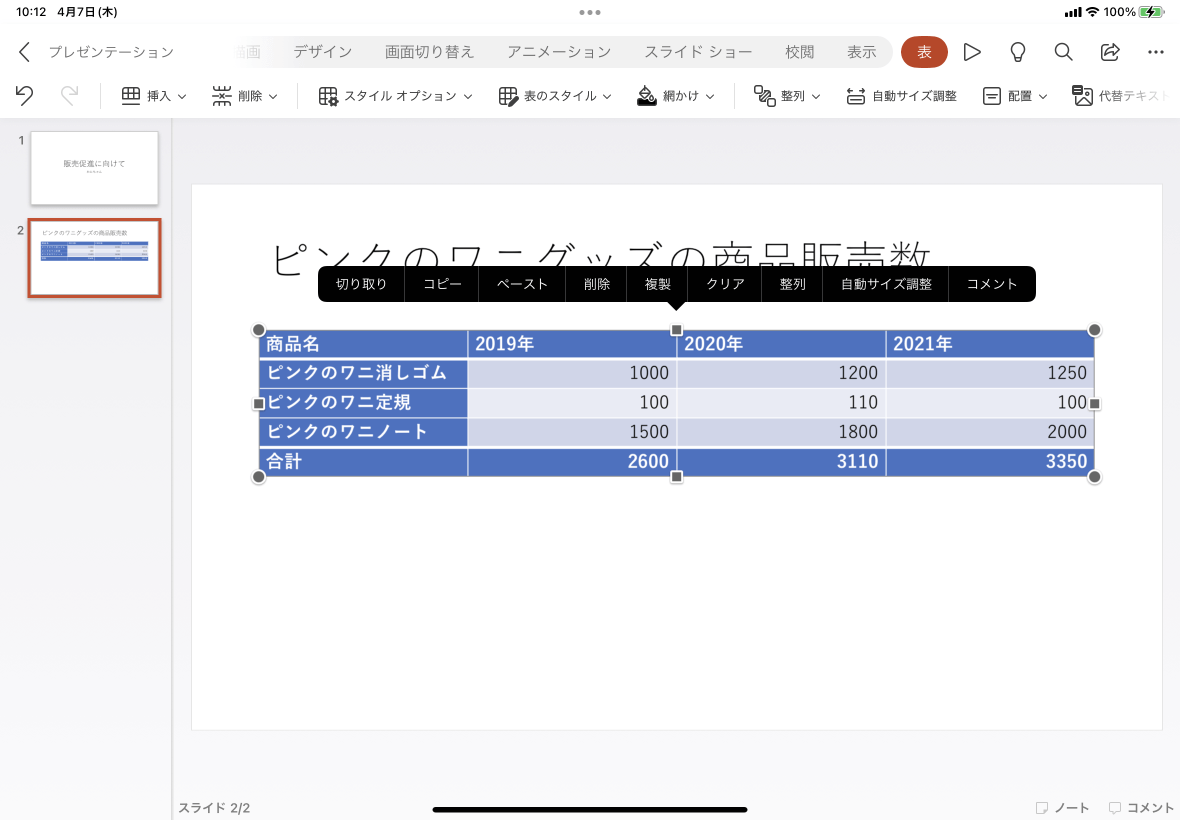Screen dimensions: 1180x820
Task: Select slide 2 thumbnail
Action: click(94, 258)
